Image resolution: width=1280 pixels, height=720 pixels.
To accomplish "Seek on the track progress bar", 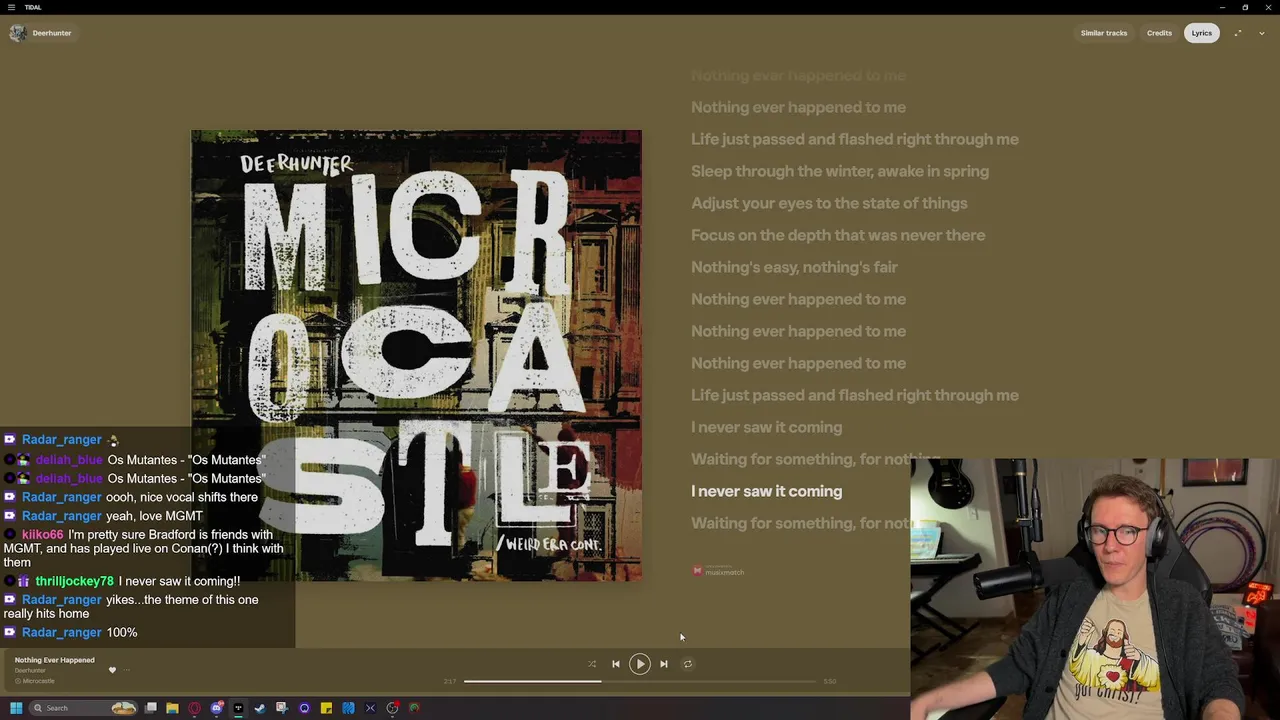I will click(x=640, y=681).
